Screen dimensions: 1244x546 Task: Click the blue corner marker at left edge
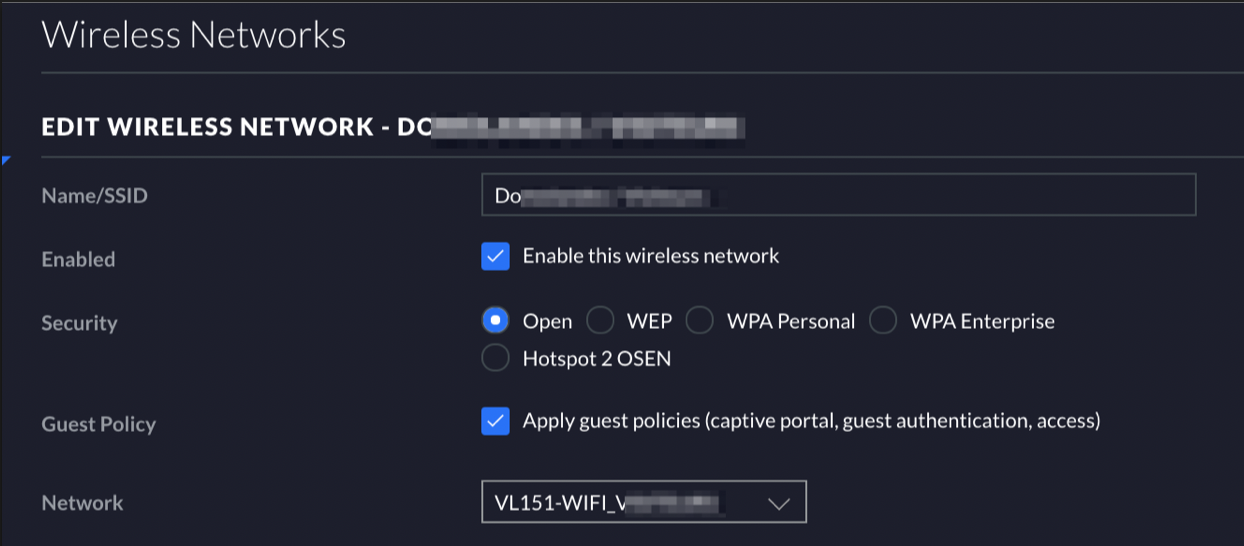pyautogui.click(x=5, y=160)
